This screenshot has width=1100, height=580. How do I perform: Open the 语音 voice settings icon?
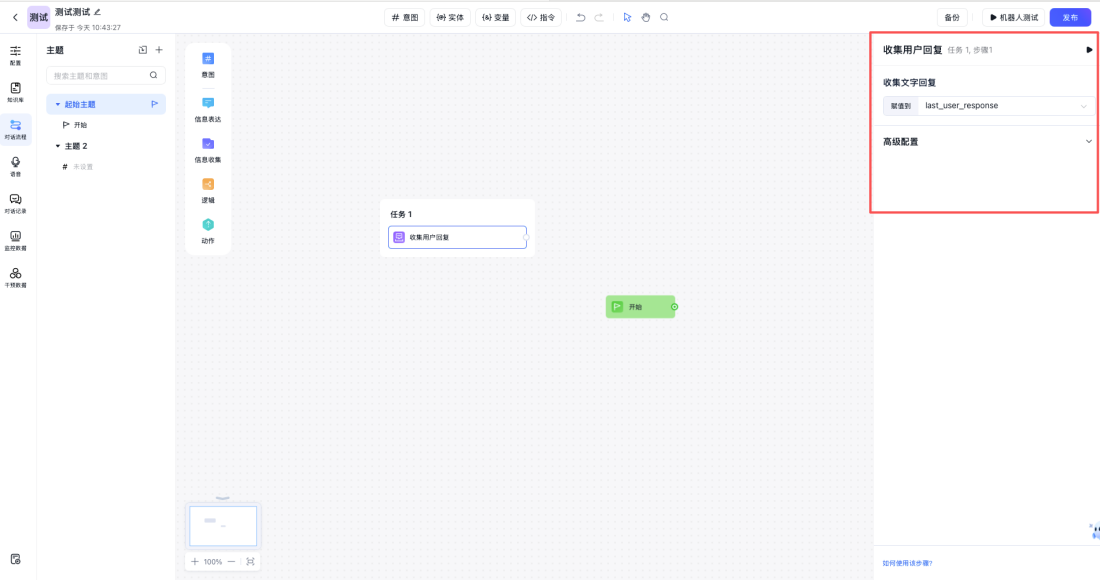pos(15,165)
